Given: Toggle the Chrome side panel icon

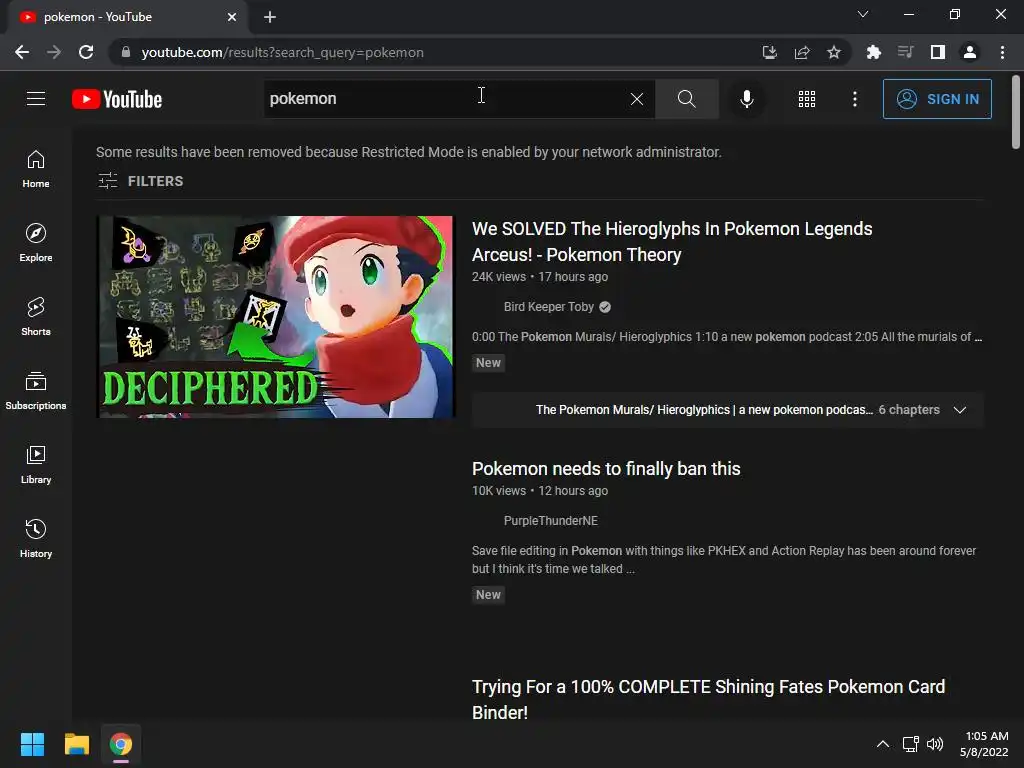Looking at the screenshot, I should click(938, 52).
